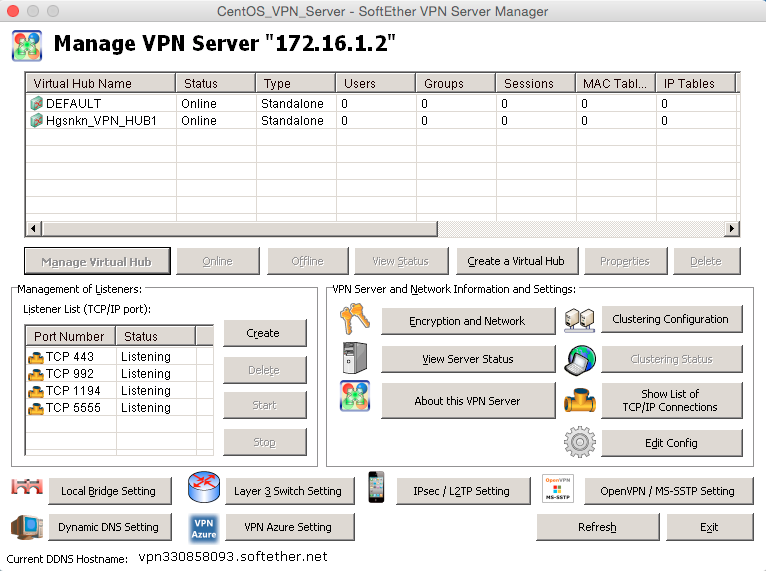Click the Type column header
Image resolution: width=766 pixels, height=571 pixels.
pos(296,83)
